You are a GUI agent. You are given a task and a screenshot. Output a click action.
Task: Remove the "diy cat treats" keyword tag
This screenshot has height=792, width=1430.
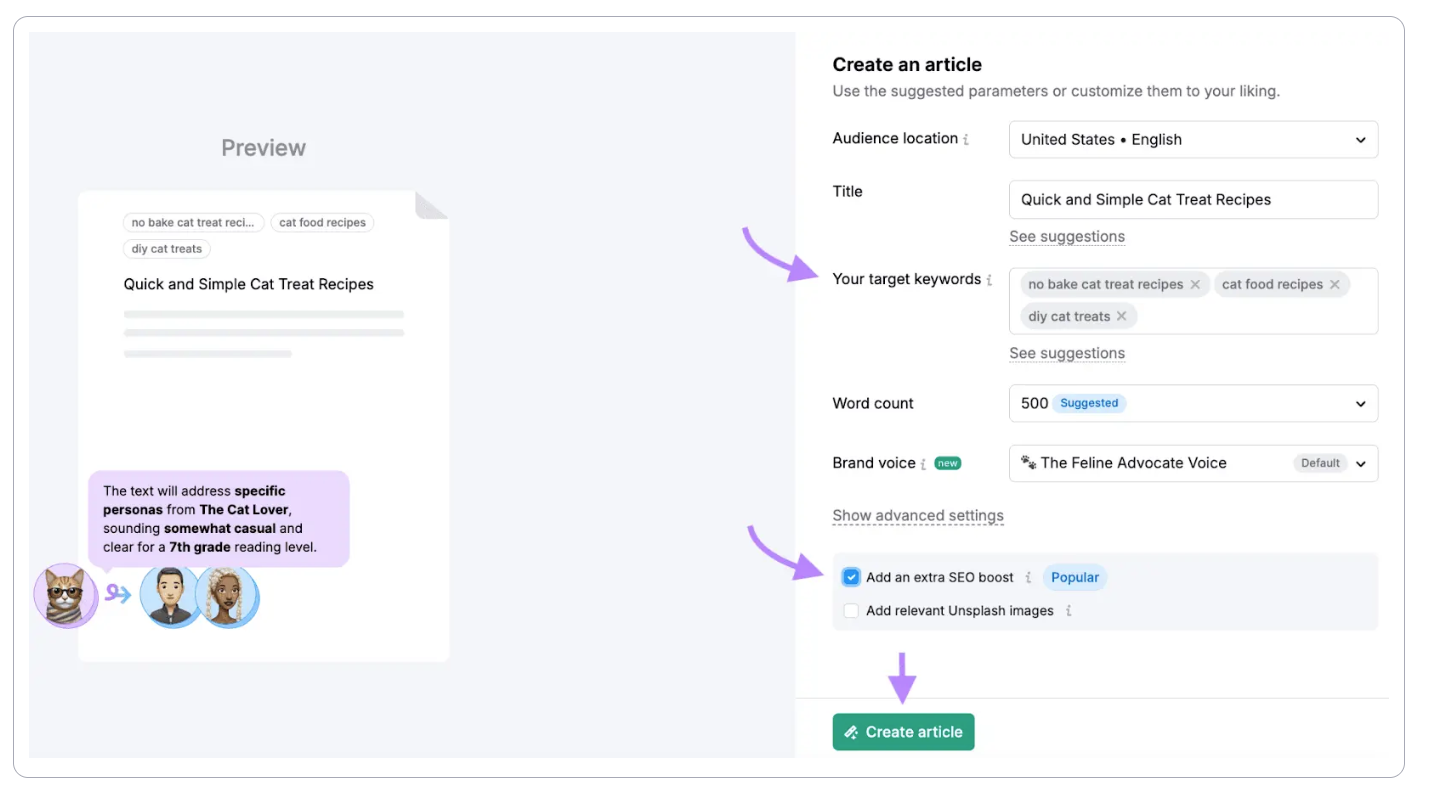coord(1122,316)
